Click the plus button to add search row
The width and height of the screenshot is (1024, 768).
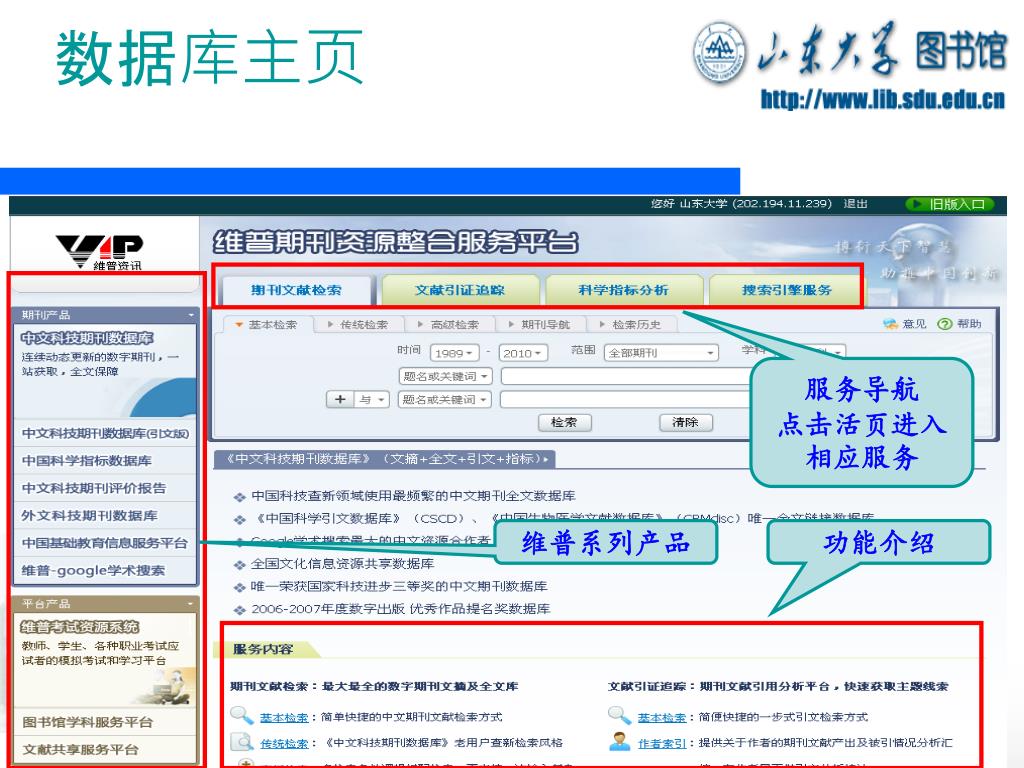pos(340,399)
